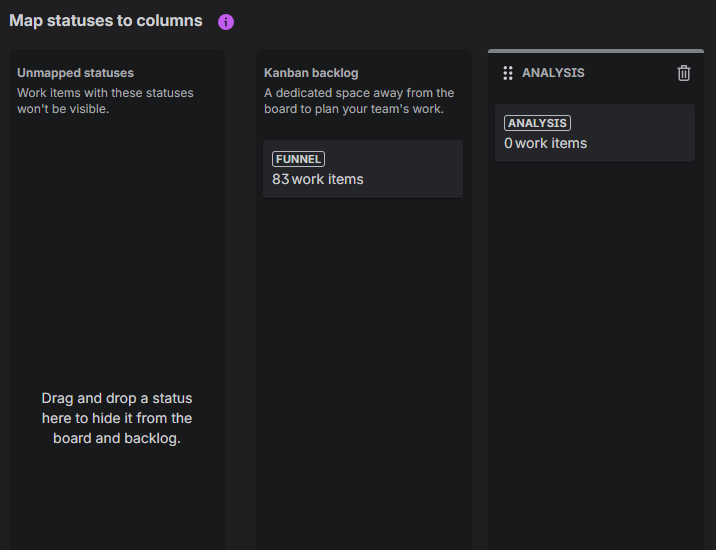Select the FUNNEL status card
Viewport: 716px width, 550px height.
coord(363,169)
